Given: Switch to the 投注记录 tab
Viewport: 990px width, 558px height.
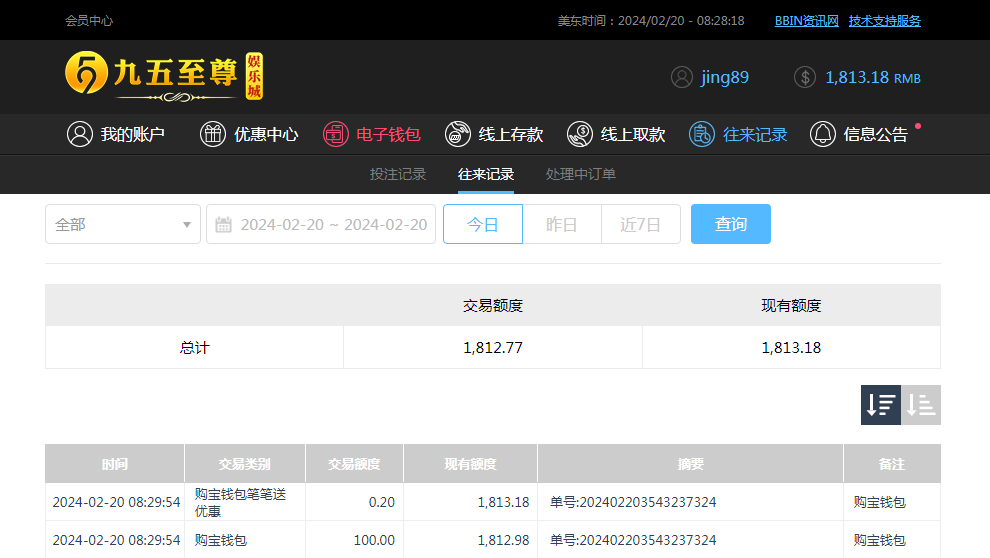Looking at the screenshot, I should point(398,174).
